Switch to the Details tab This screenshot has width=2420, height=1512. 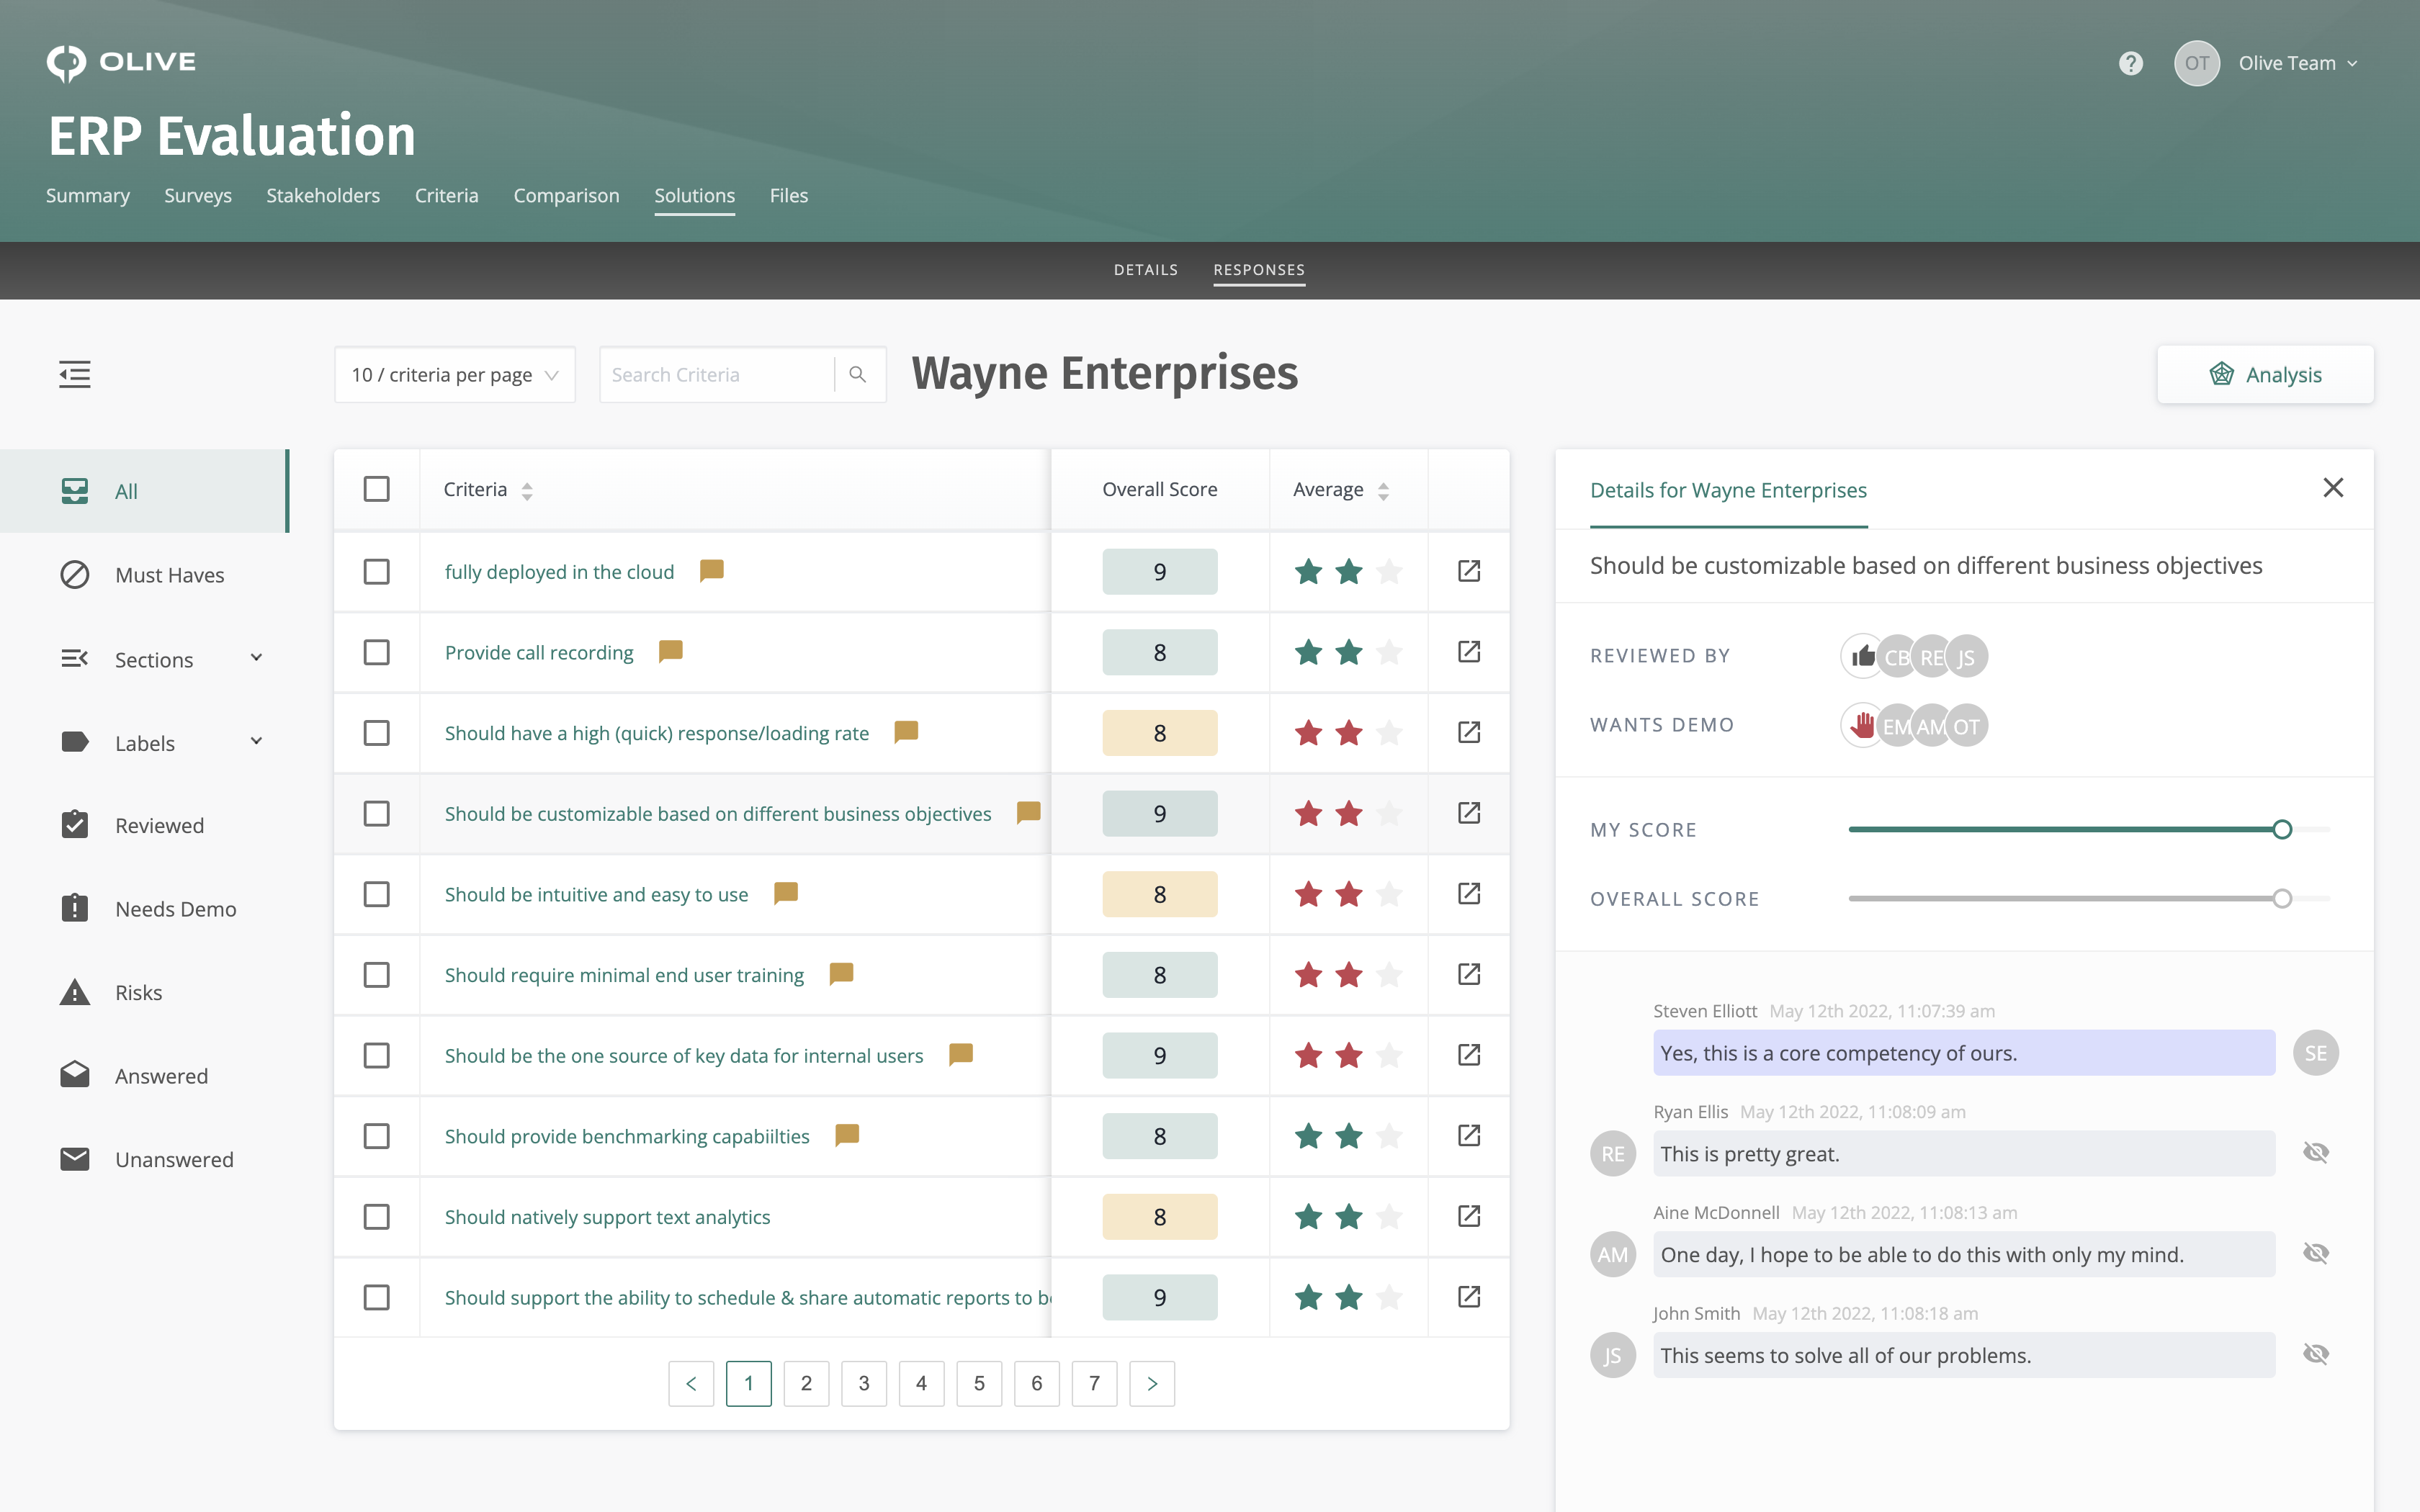(1145, 269)
